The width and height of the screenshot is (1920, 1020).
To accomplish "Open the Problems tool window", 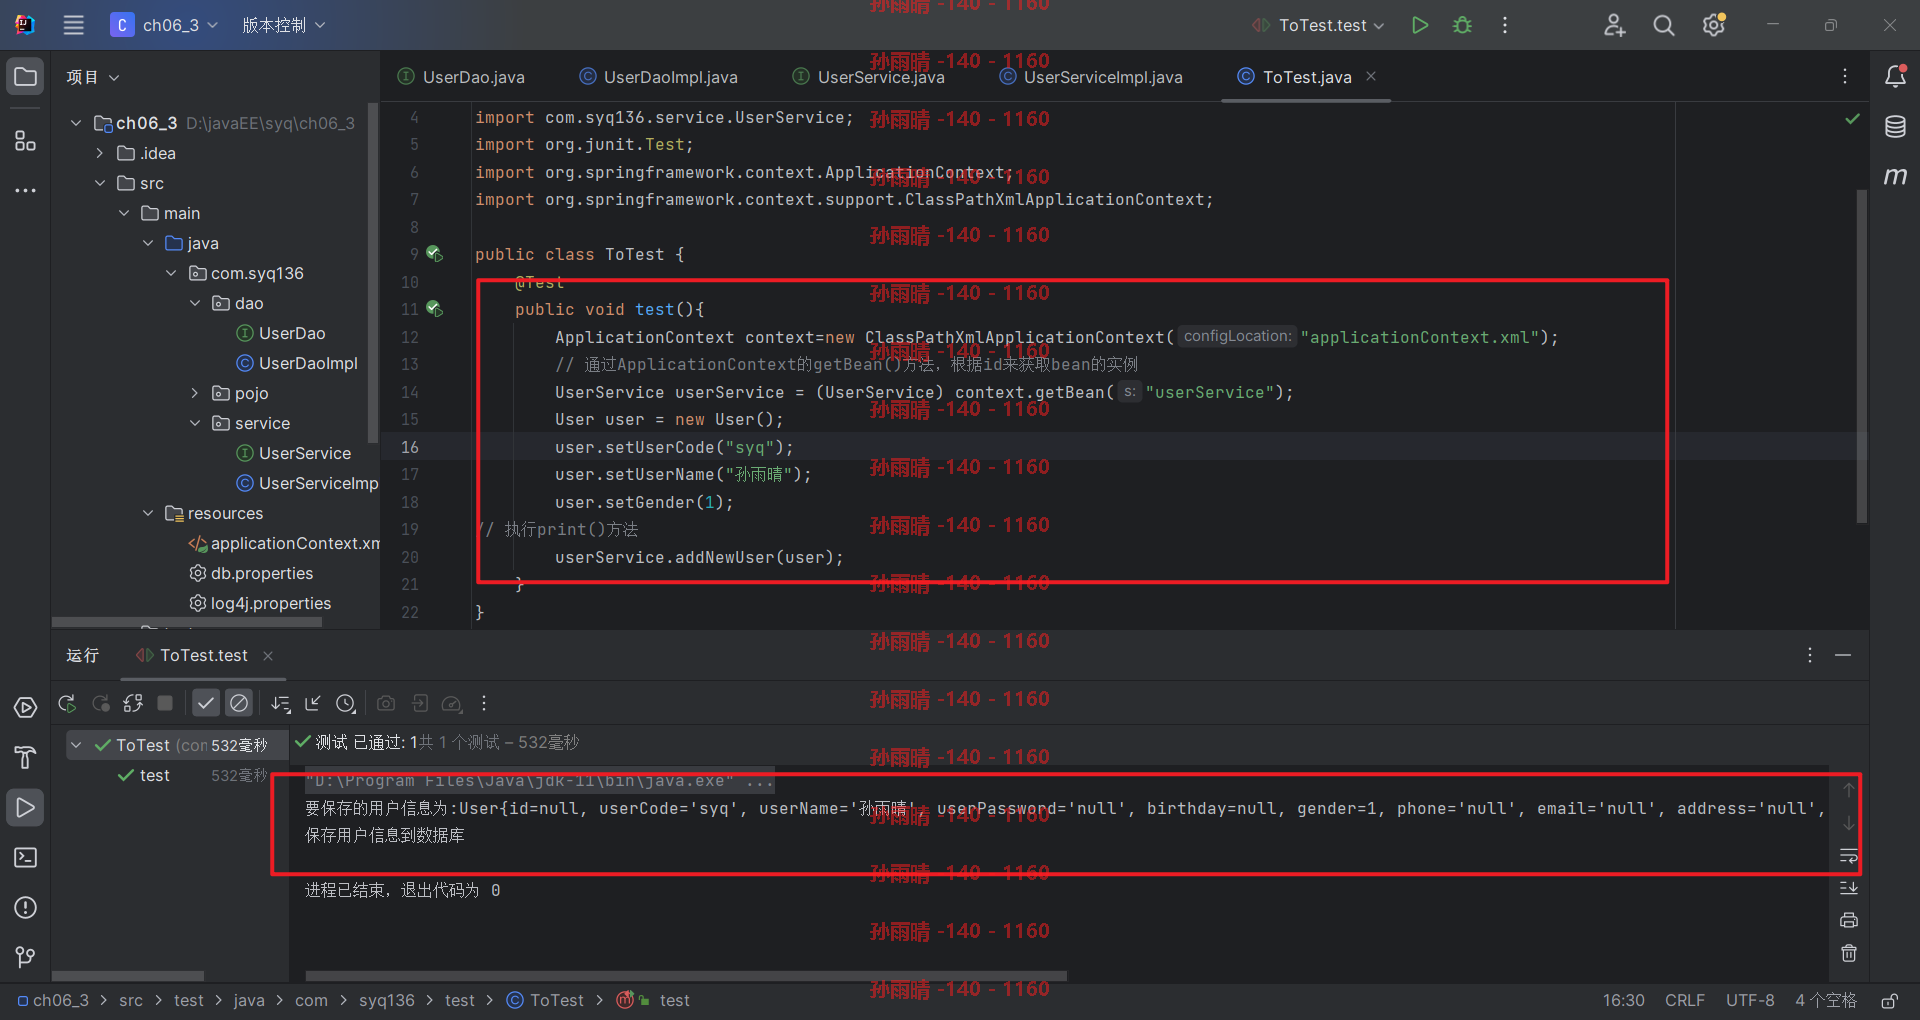I will point(25,907).
